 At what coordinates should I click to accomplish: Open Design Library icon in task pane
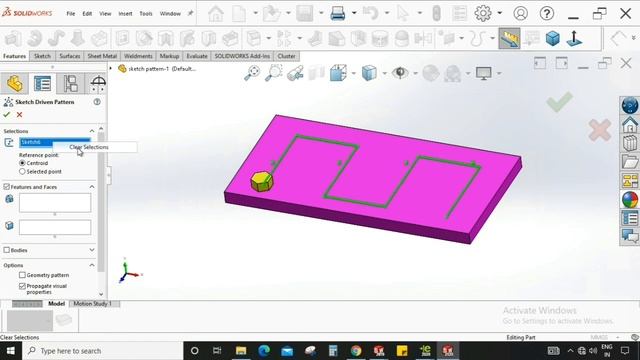(x=630, y=143)
